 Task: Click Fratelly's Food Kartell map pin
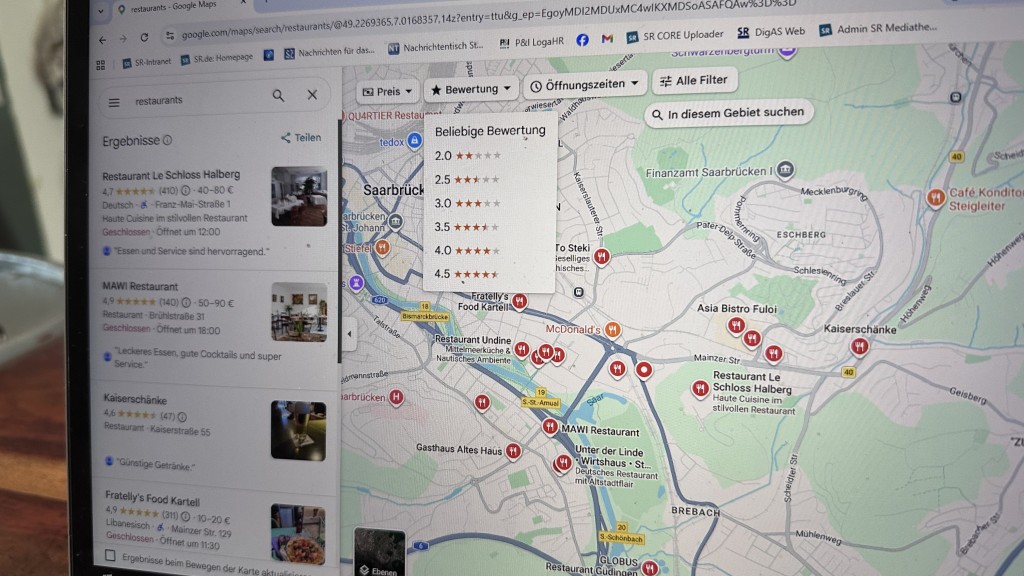(x=519, y=301)
